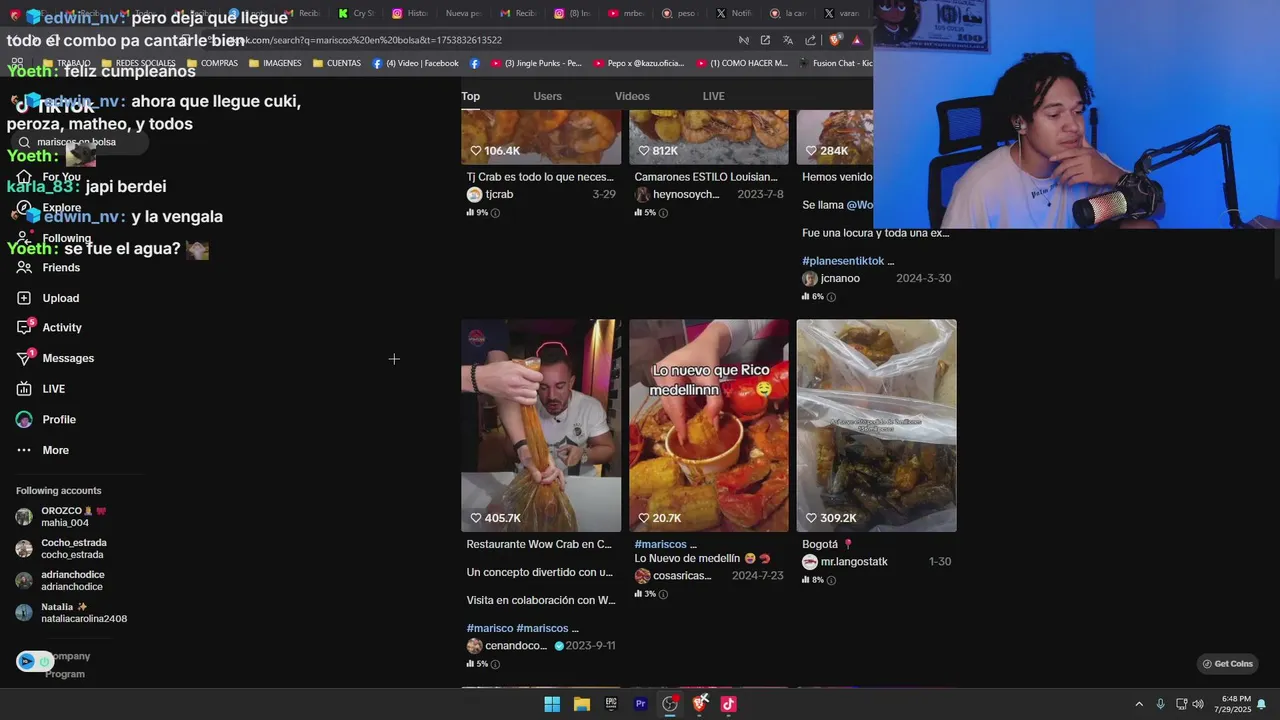Open Cocho_estrada followed account
The height and width of the screenshot is (720, 1280).
(x=62, y=549)
